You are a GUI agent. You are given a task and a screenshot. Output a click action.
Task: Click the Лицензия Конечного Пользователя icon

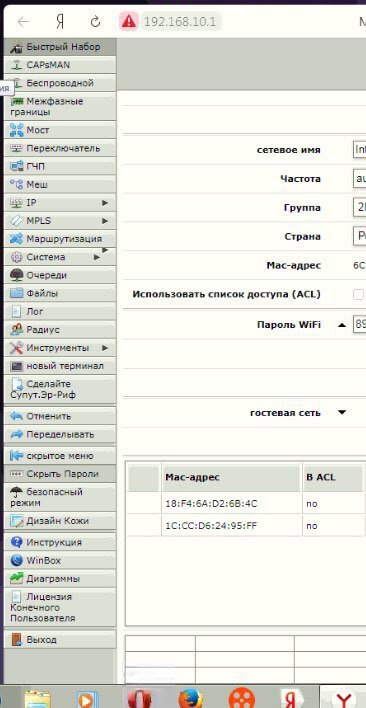[17, 596]
